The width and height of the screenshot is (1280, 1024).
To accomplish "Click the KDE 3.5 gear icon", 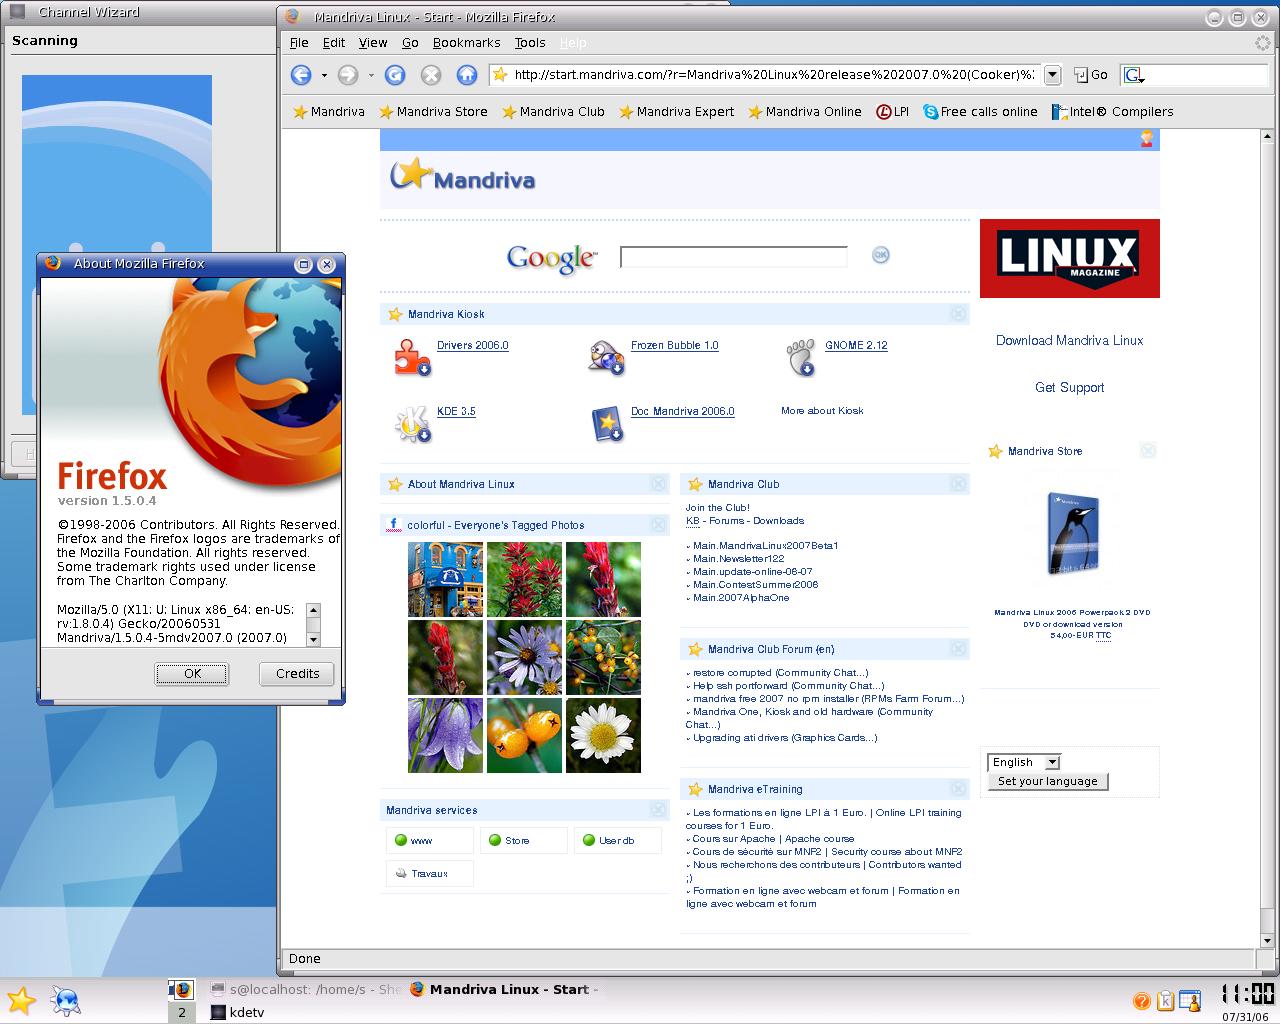I will 412,423.
